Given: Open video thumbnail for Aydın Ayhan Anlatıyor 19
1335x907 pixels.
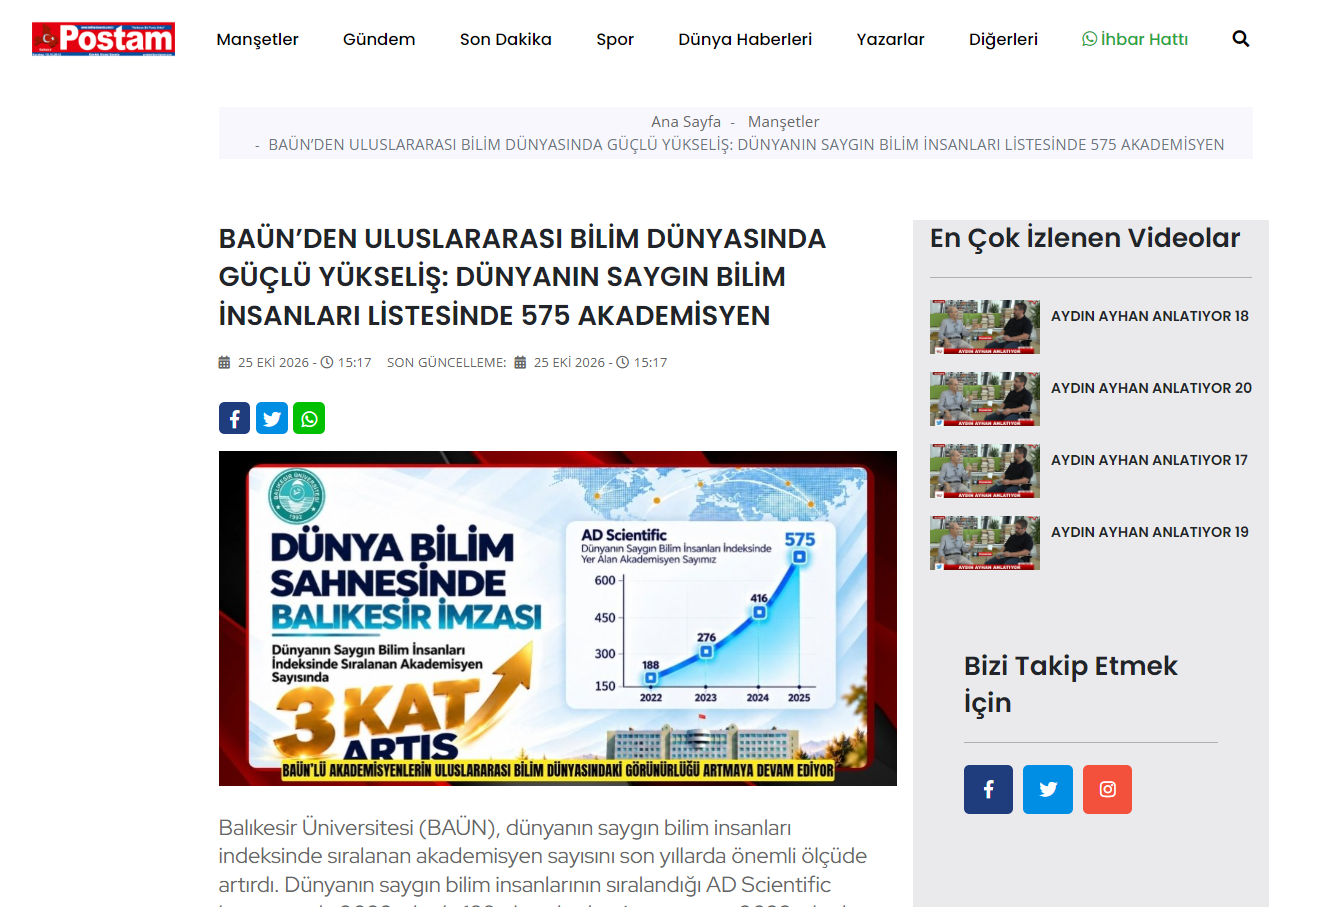Looking at the screenshot, I should pyautogui.click(x=985, y=543).
